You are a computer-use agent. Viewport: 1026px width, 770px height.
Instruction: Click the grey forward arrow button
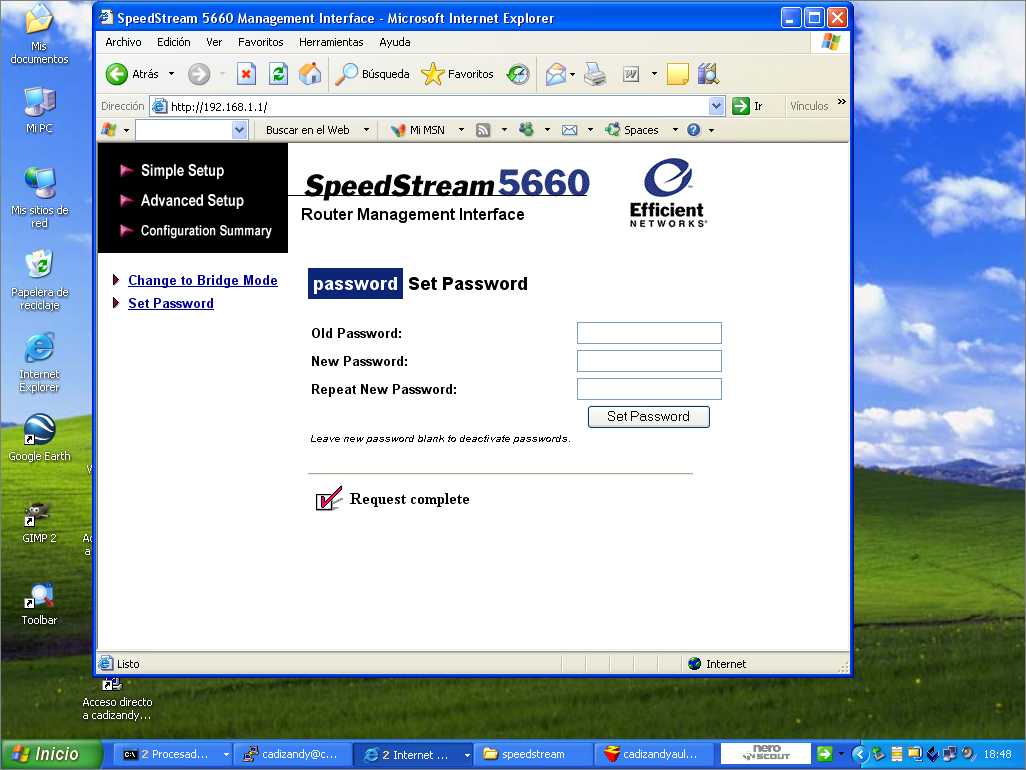199,74
